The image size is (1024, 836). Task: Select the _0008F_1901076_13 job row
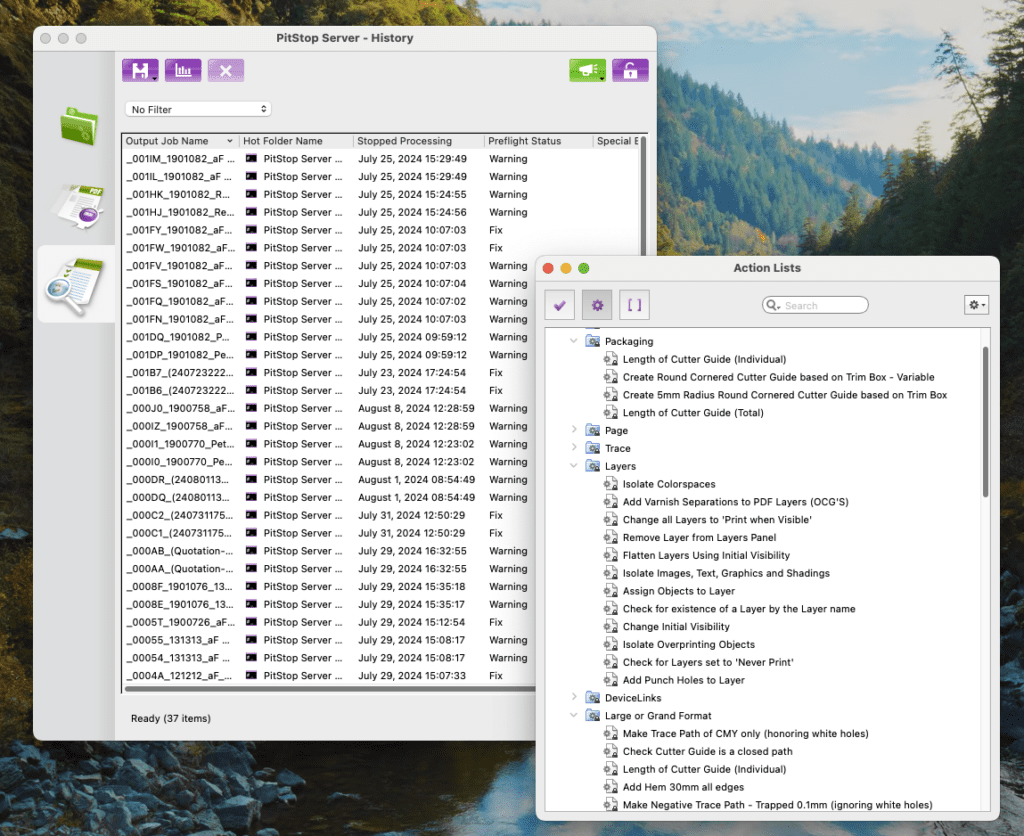pyautogui.click(x=330, y=587)
